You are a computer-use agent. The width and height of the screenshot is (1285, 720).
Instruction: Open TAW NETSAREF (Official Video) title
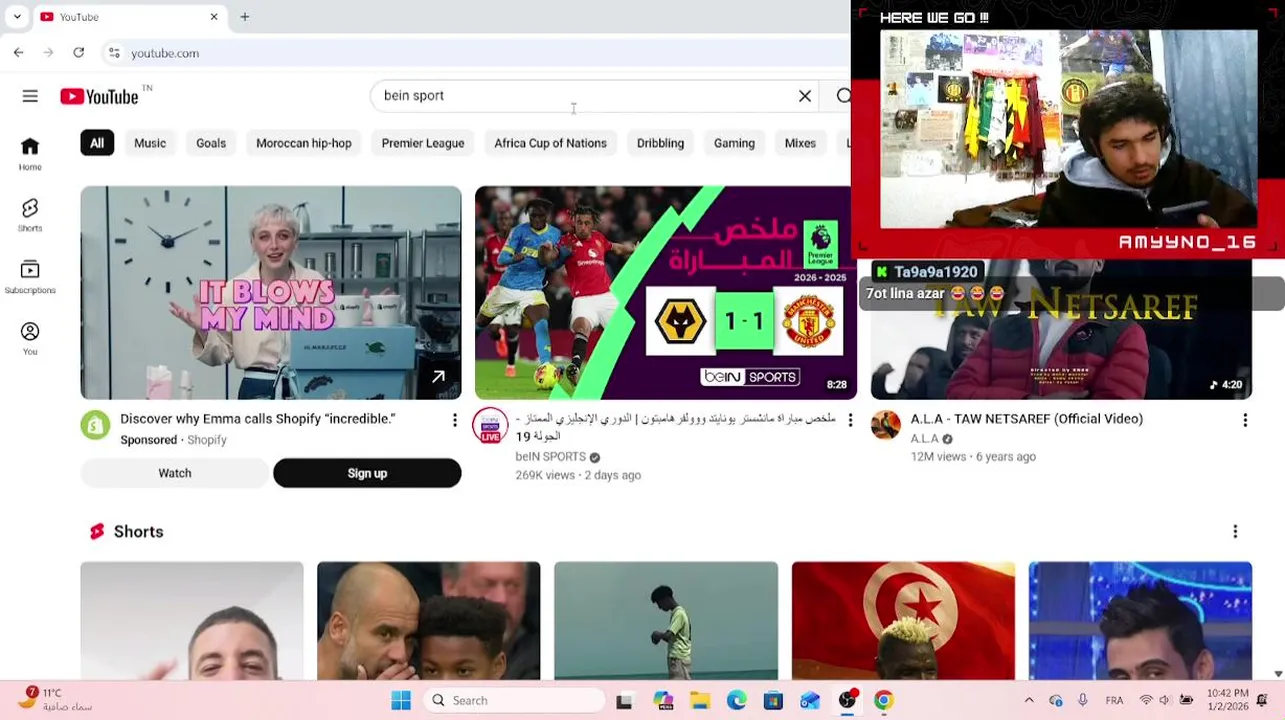(1026, 419)
